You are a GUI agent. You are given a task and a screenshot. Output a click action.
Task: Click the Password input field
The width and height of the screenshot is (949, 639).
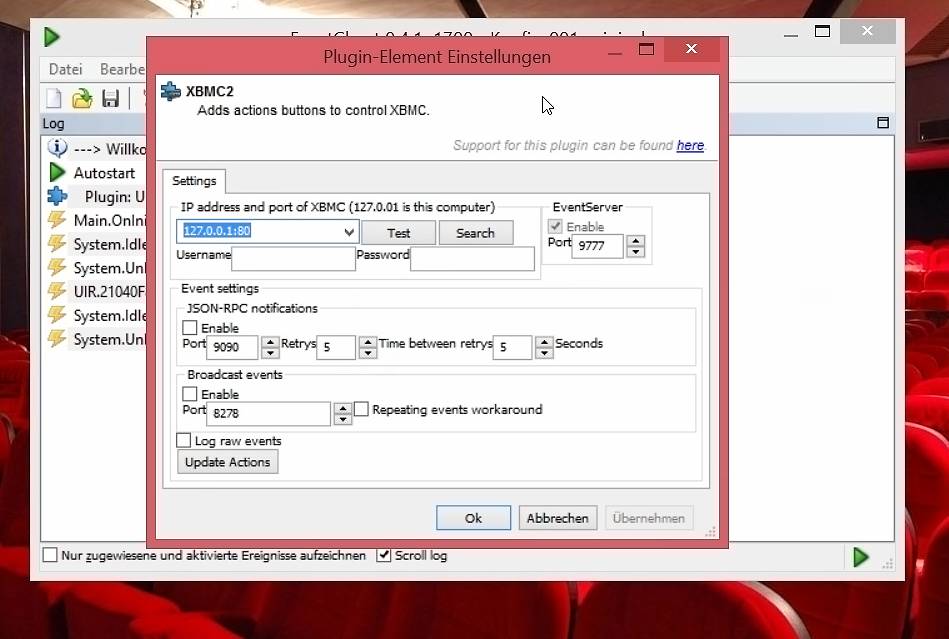point(472,258)
